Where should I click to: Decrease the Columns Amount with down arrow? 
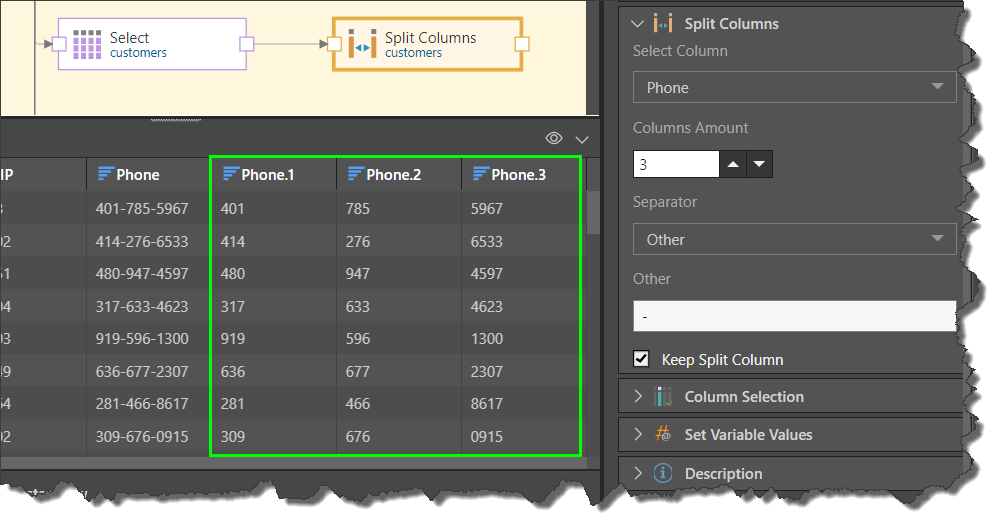(x=759, y=164)
